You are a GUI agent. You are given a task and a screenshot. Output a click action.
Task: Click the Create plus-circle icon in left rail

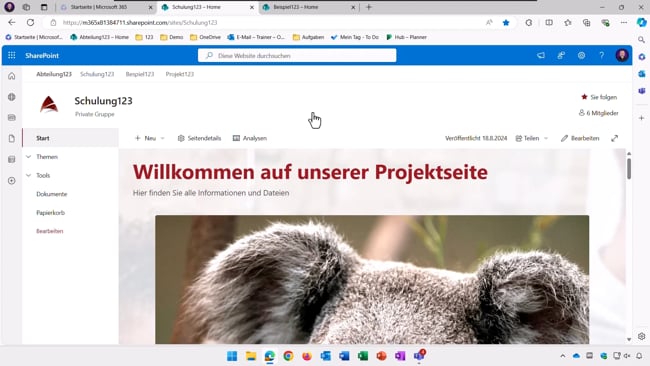[x=12, y=181]
